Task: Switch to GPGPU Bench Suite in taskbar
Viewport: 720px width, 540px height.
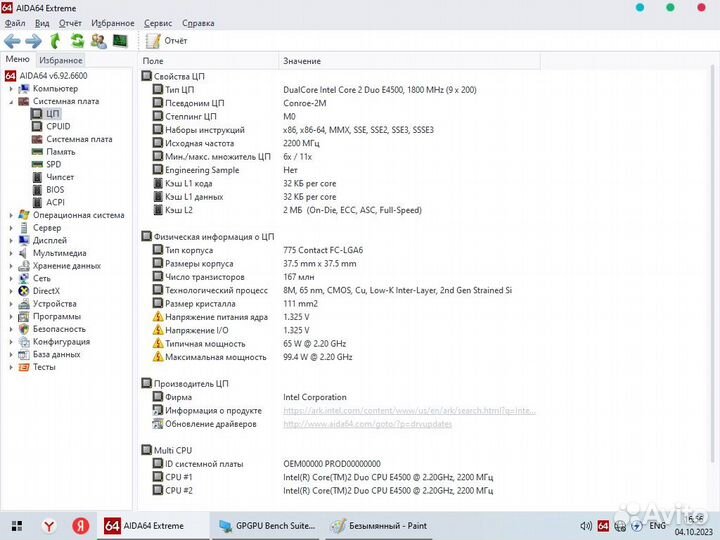Action: pyautogui.click(x=267, y=525)
